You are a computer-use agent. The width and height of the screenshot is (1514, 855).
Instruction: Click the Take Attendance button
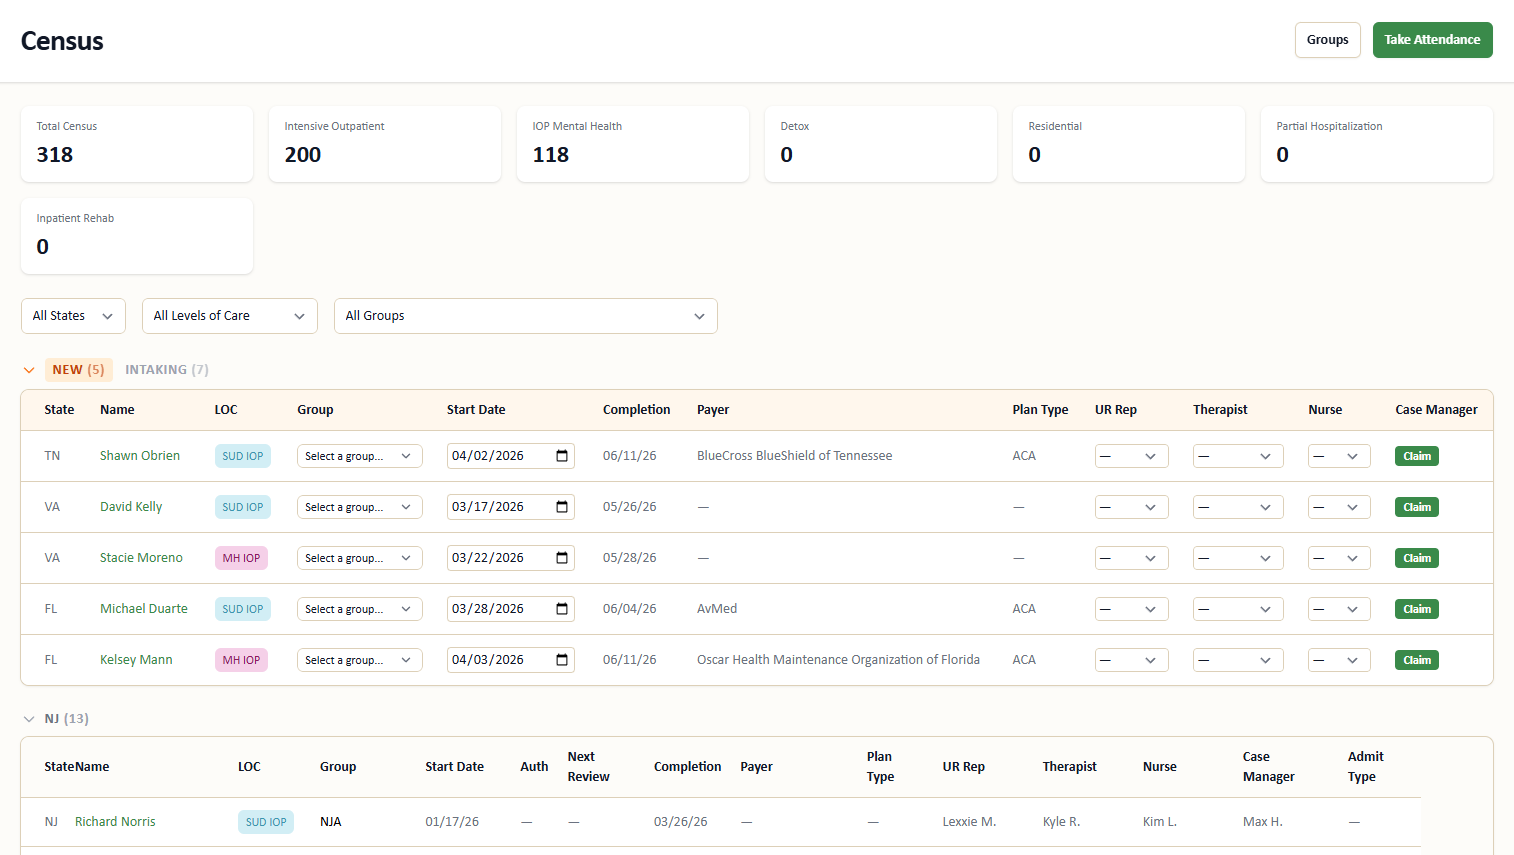pos(1433,39)
